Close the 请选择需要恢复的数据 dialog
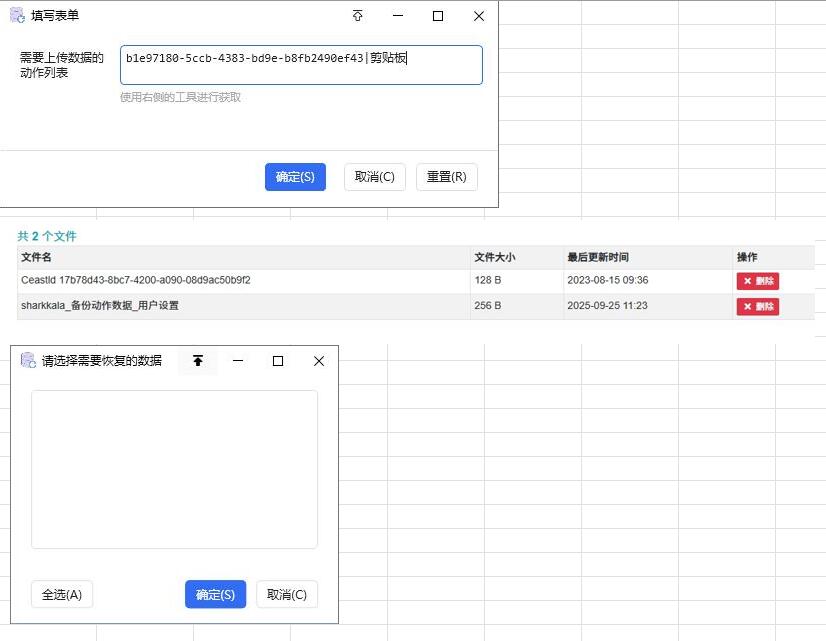 (319, 361)
